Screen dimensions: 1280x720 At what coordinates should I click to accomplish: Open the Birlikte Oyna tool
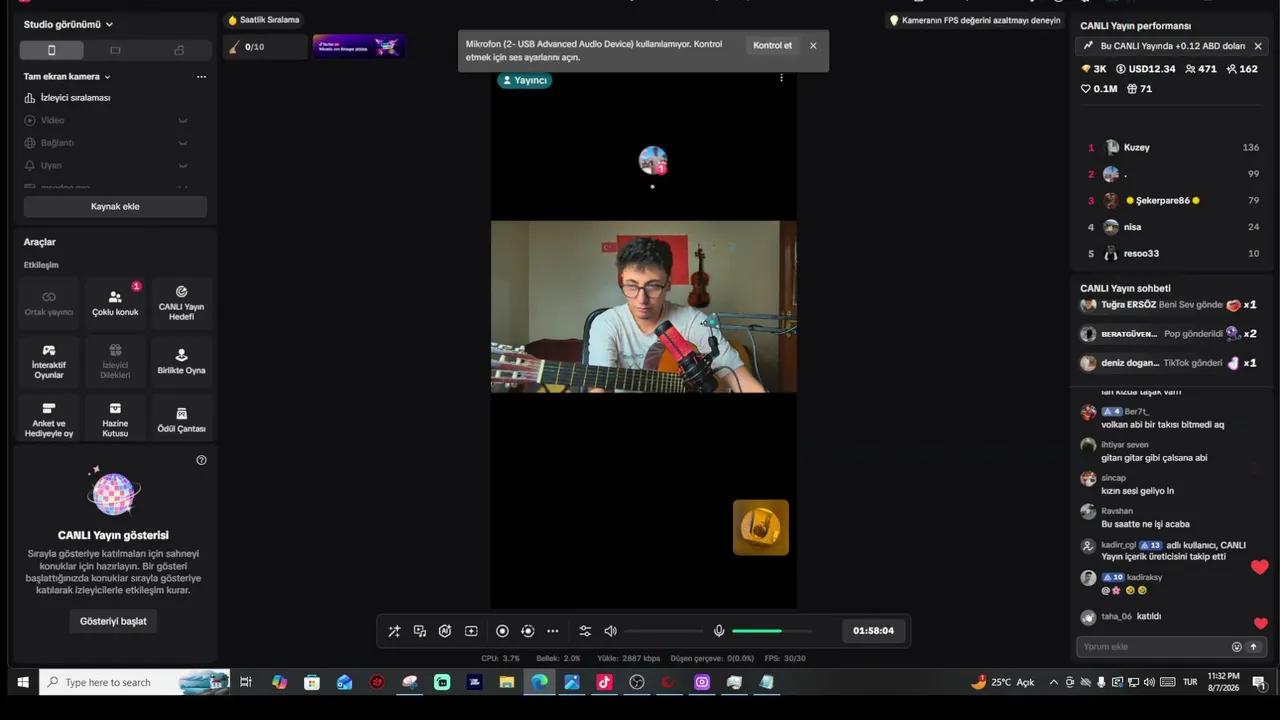click(181, 361)
